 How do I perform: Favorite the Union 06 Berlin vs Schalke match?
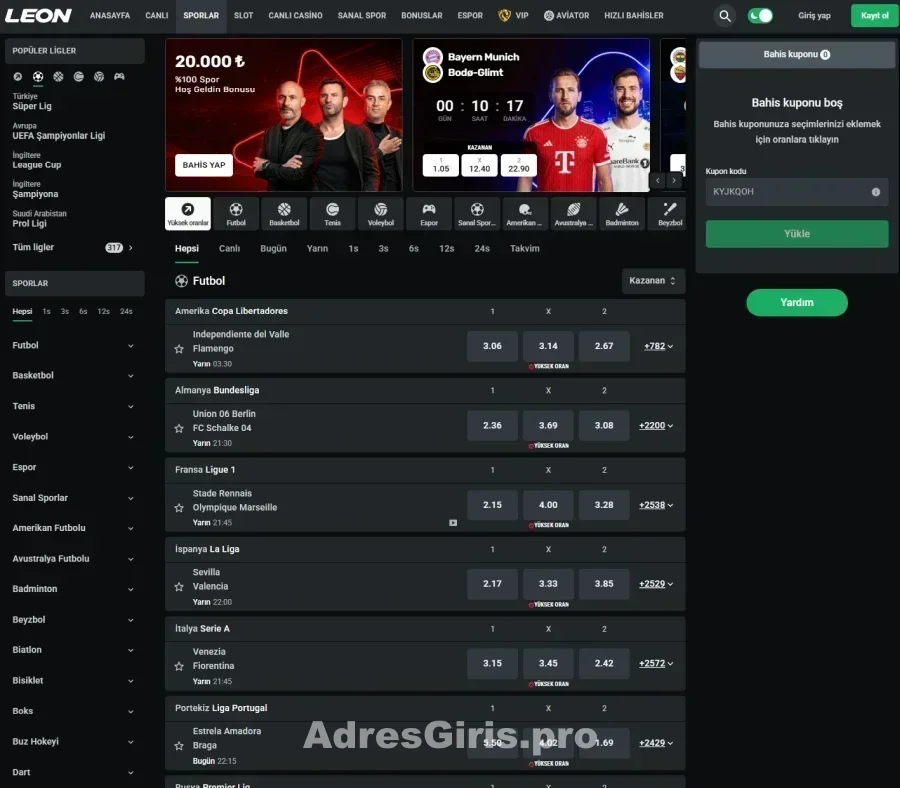click(179, 428)
